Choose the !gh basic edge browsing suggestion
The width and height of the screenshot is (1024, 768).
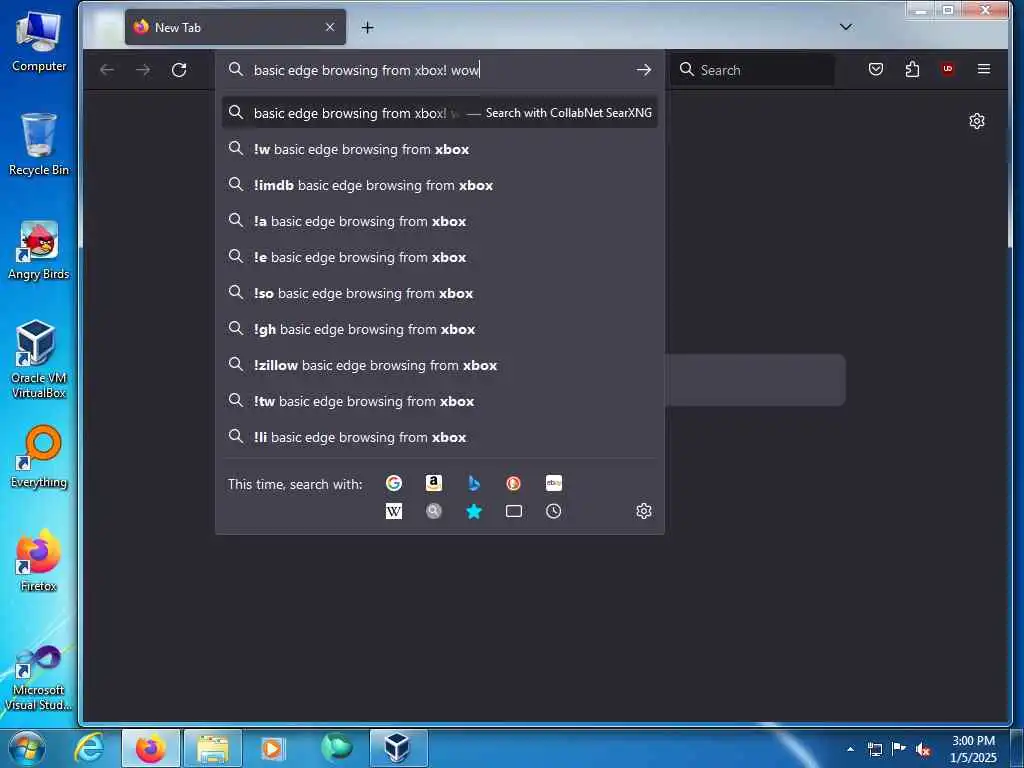click(x=440, y=329)
